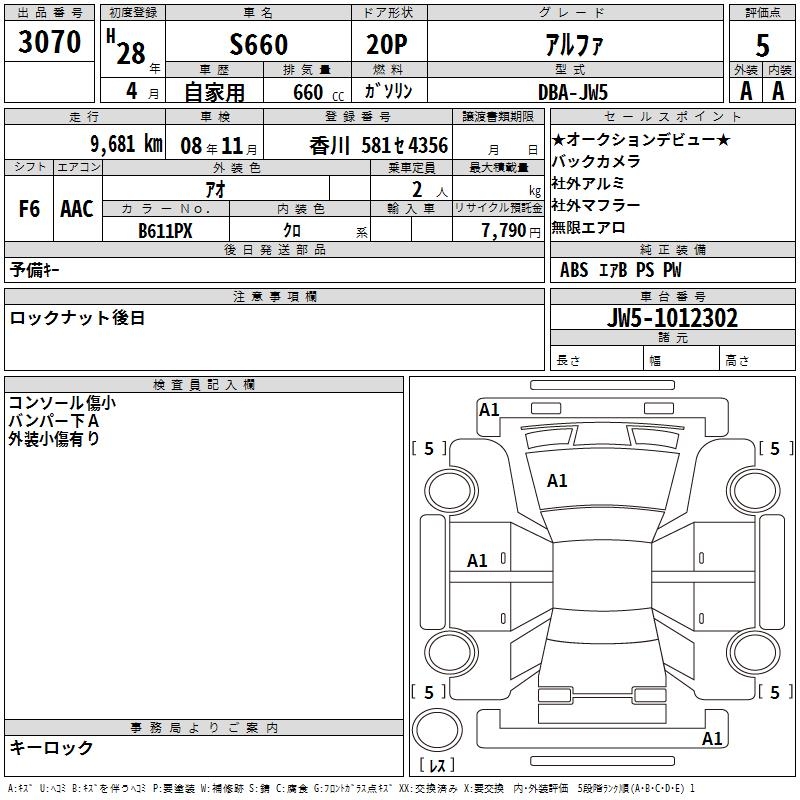Screen dimensions: 800x800
Task: Click genuine equipment ABS エアB PS PW
Action: point(620,270)
